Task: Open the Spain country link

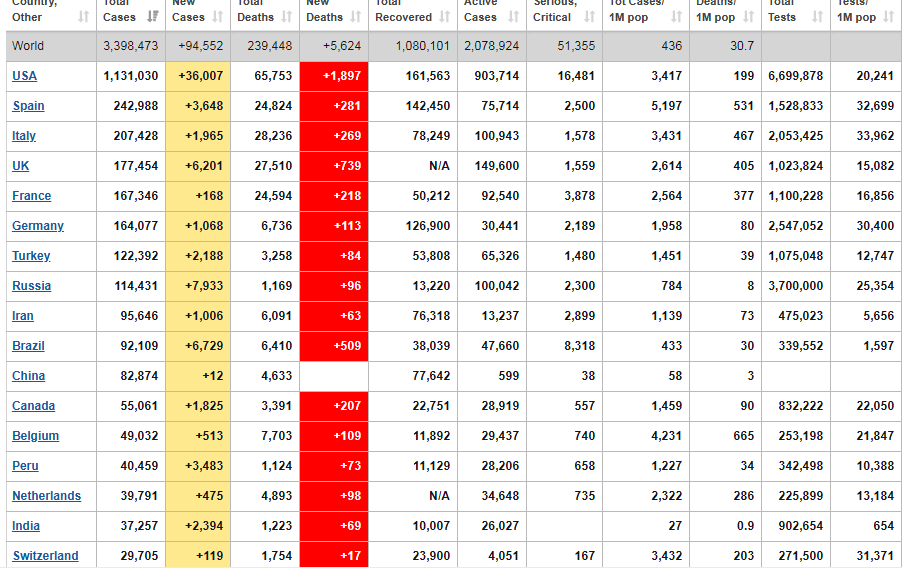Action: tap(28, 106)
